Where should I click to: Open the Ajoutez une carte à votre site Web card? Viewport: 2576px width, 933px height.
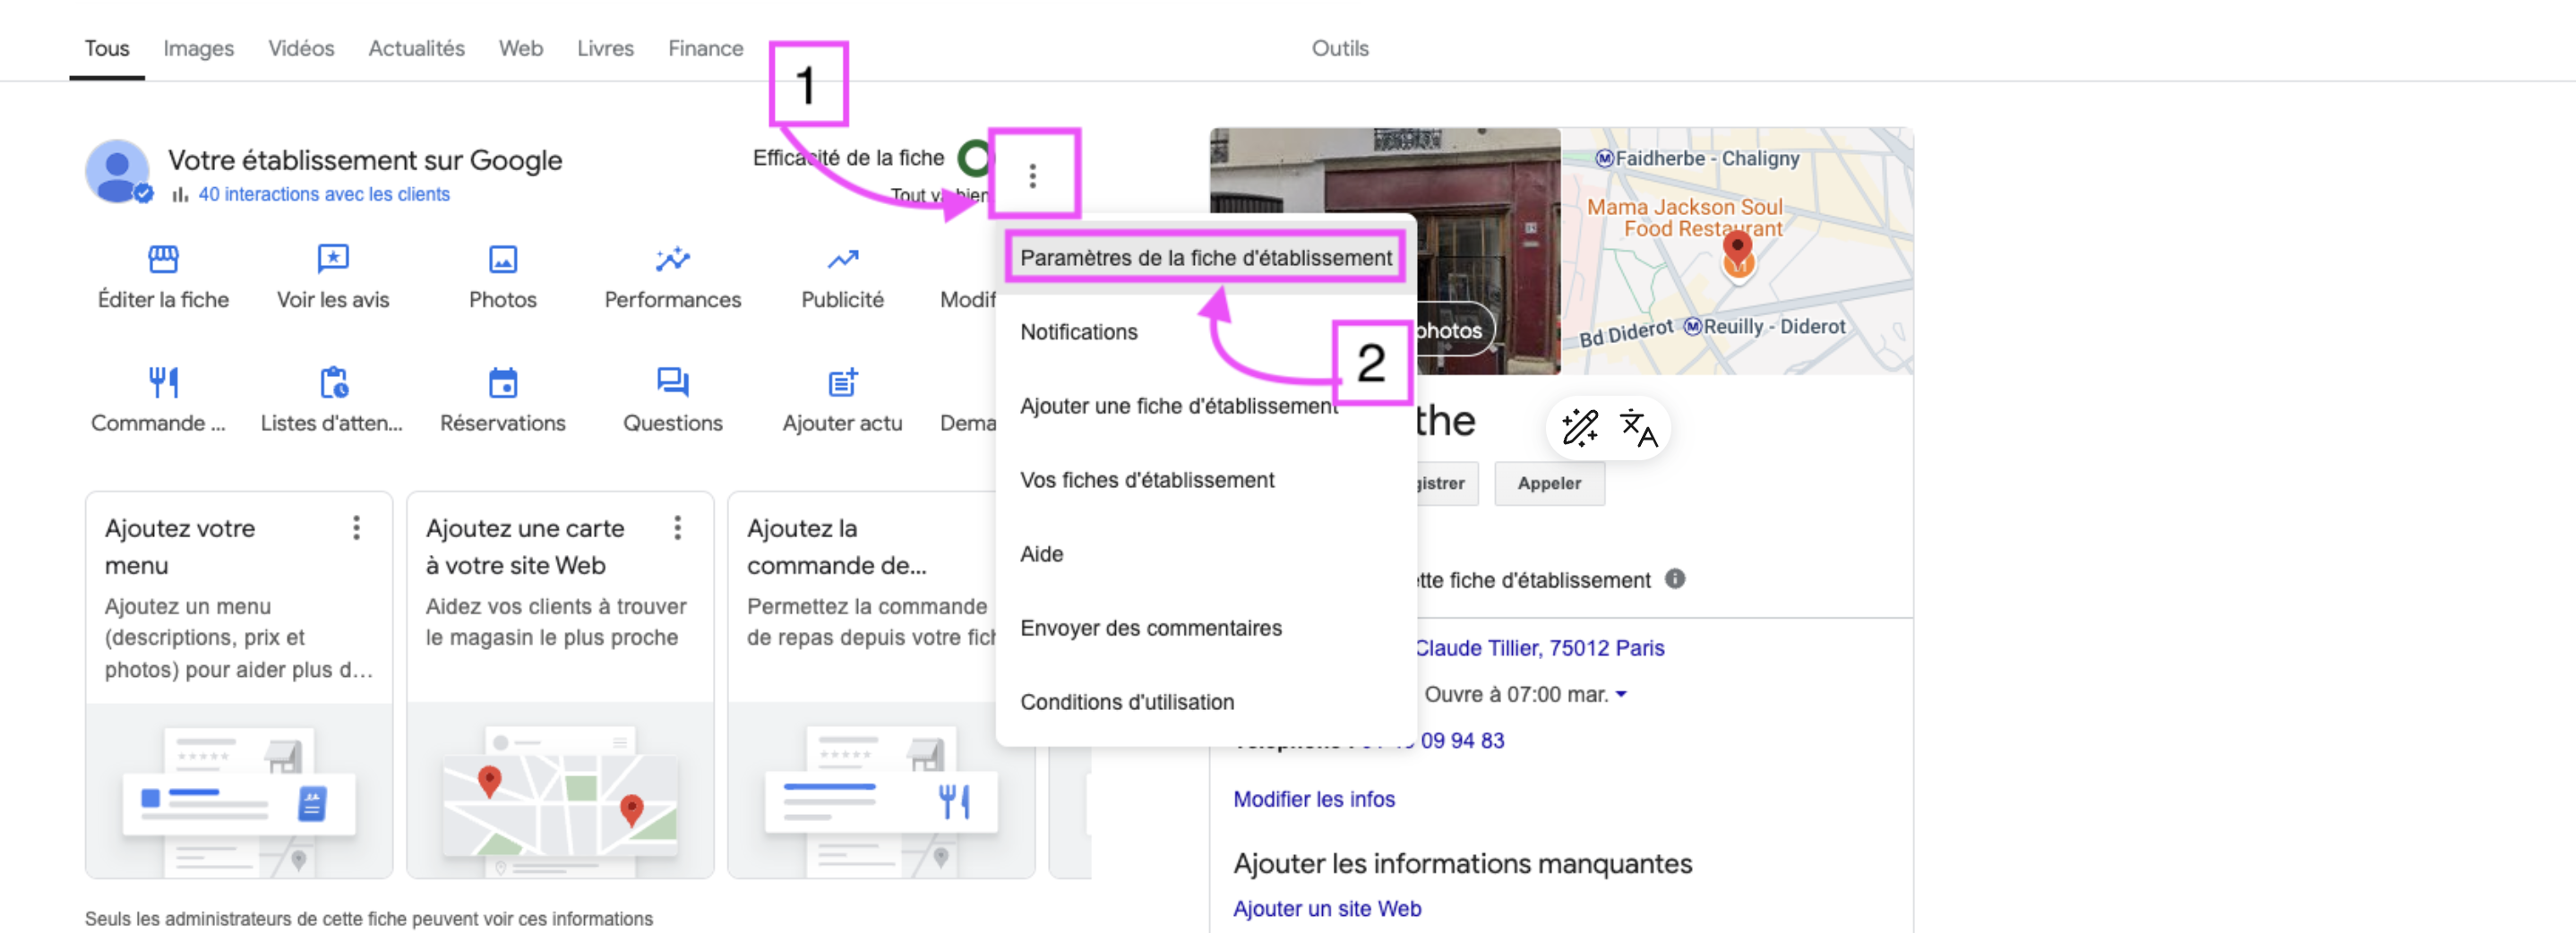tap(560, 684)
